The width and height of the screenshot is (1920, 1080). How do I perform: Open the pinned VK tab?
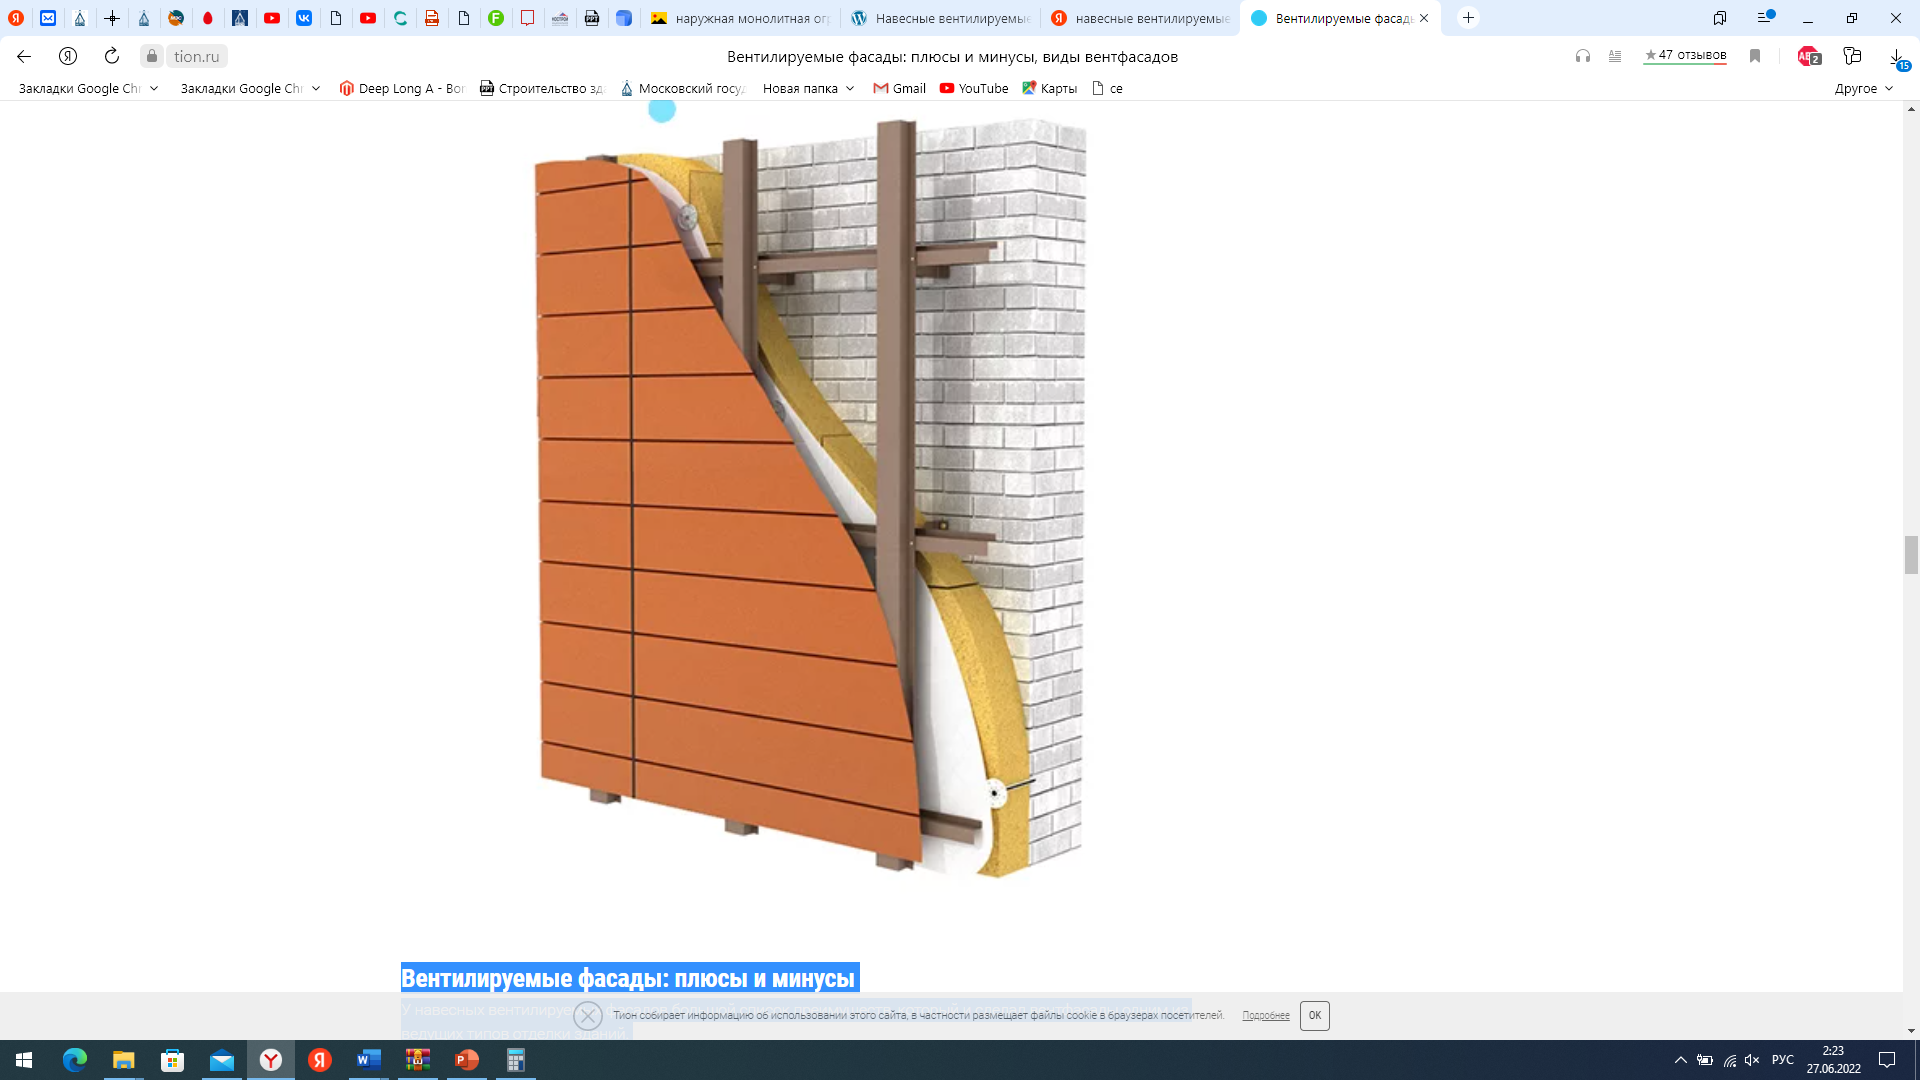point(304,18)
